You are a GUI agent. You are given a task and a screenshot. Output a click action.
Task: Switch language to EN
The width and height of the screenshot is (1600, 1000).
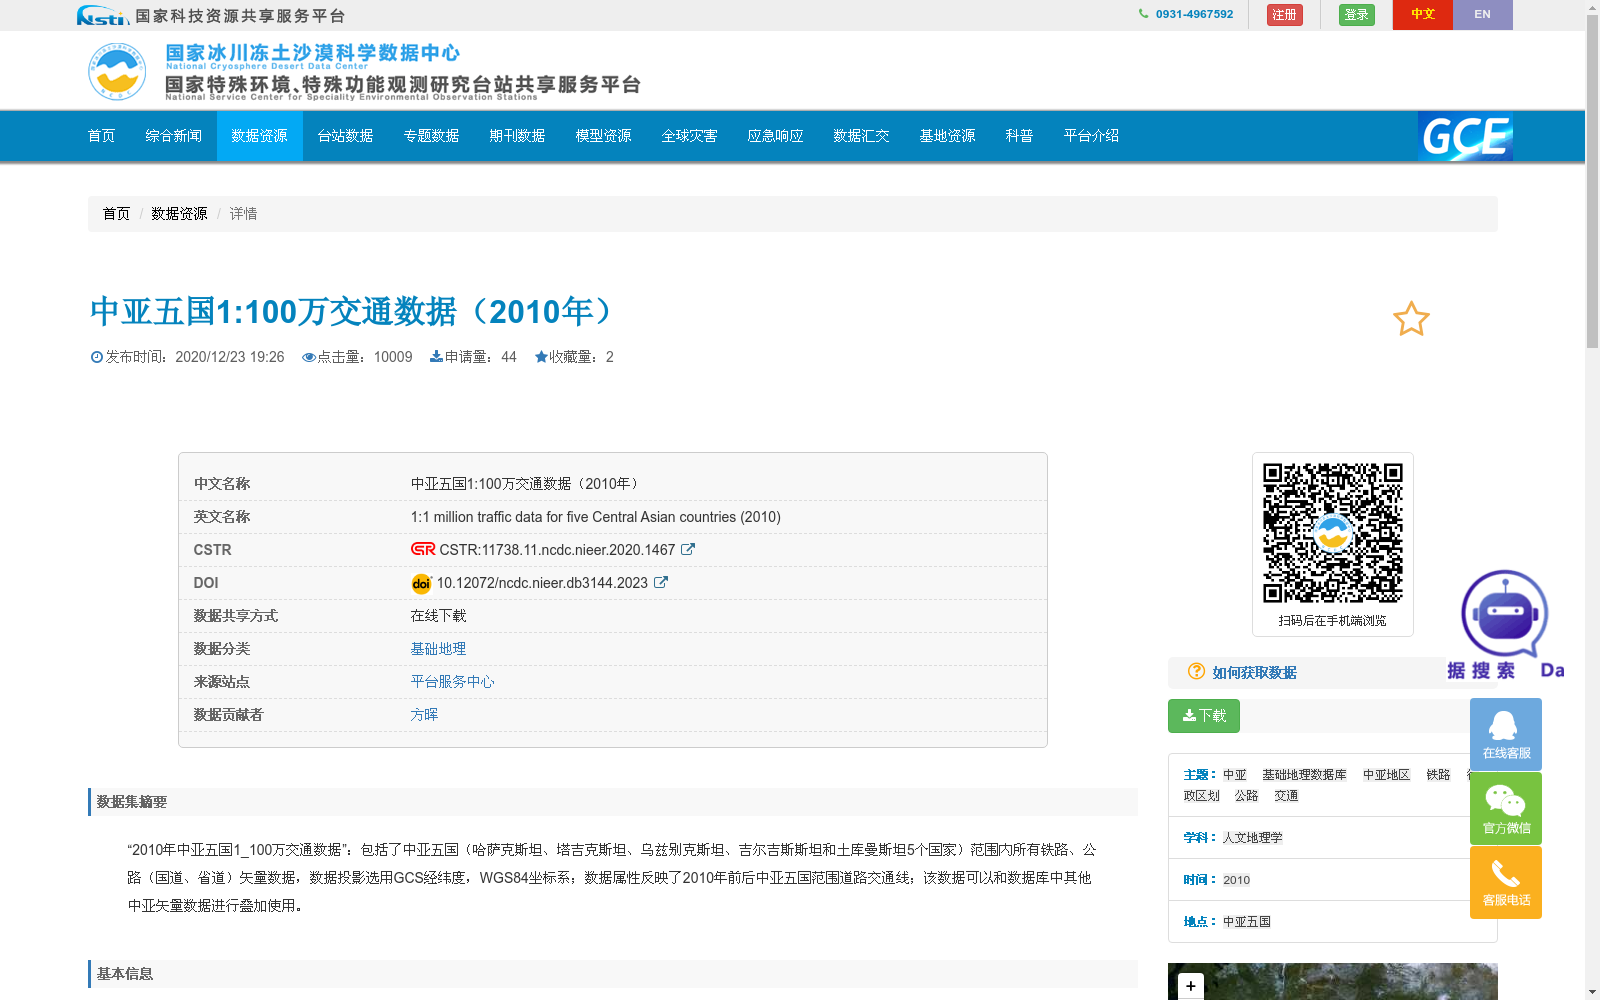pyautogui.click(x=1483, y=15)
